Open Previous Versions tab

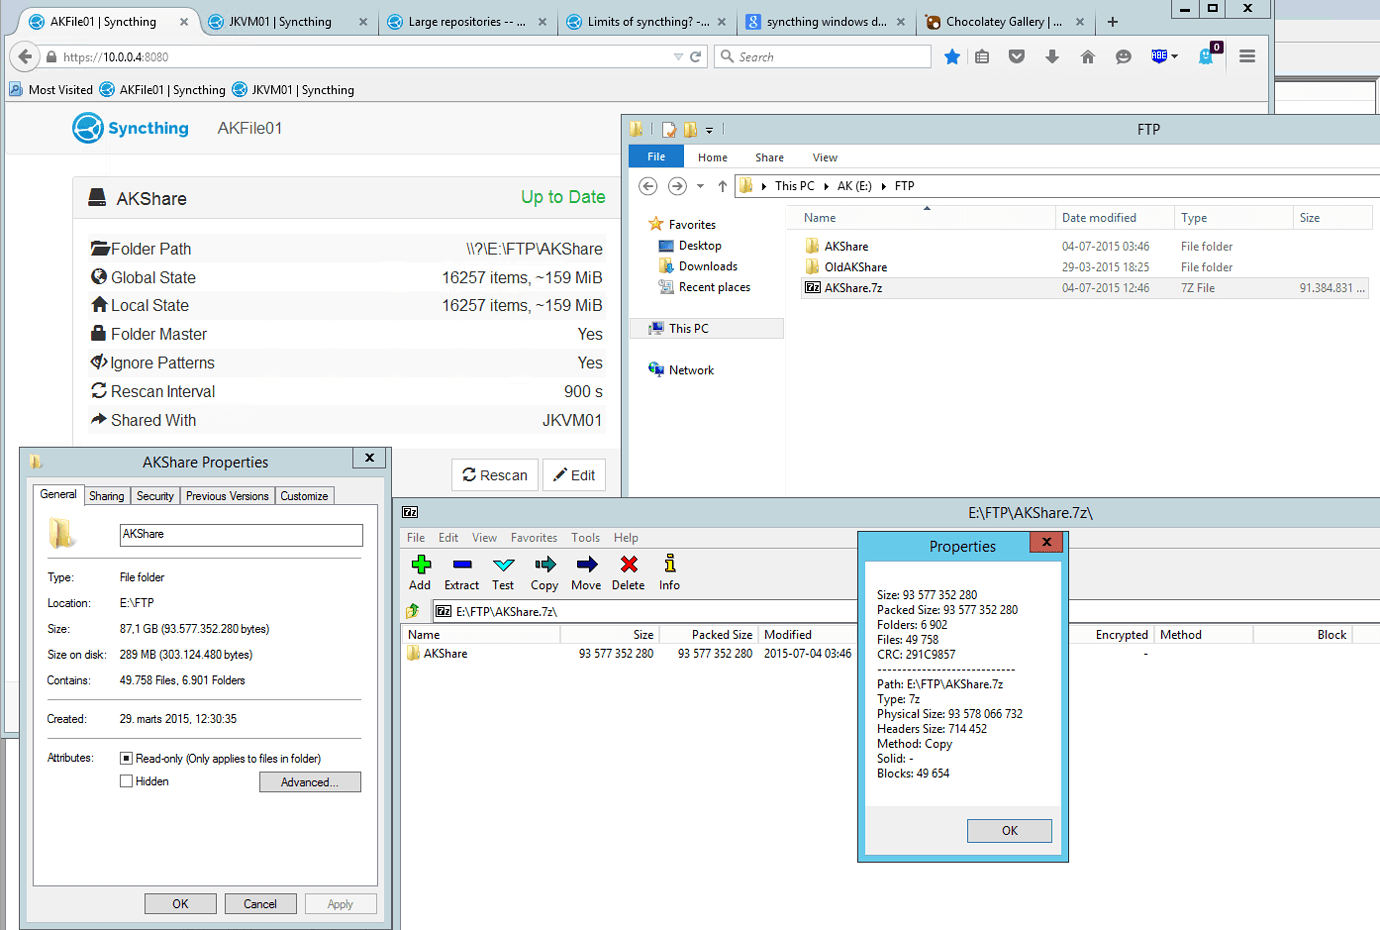[227, 496]
